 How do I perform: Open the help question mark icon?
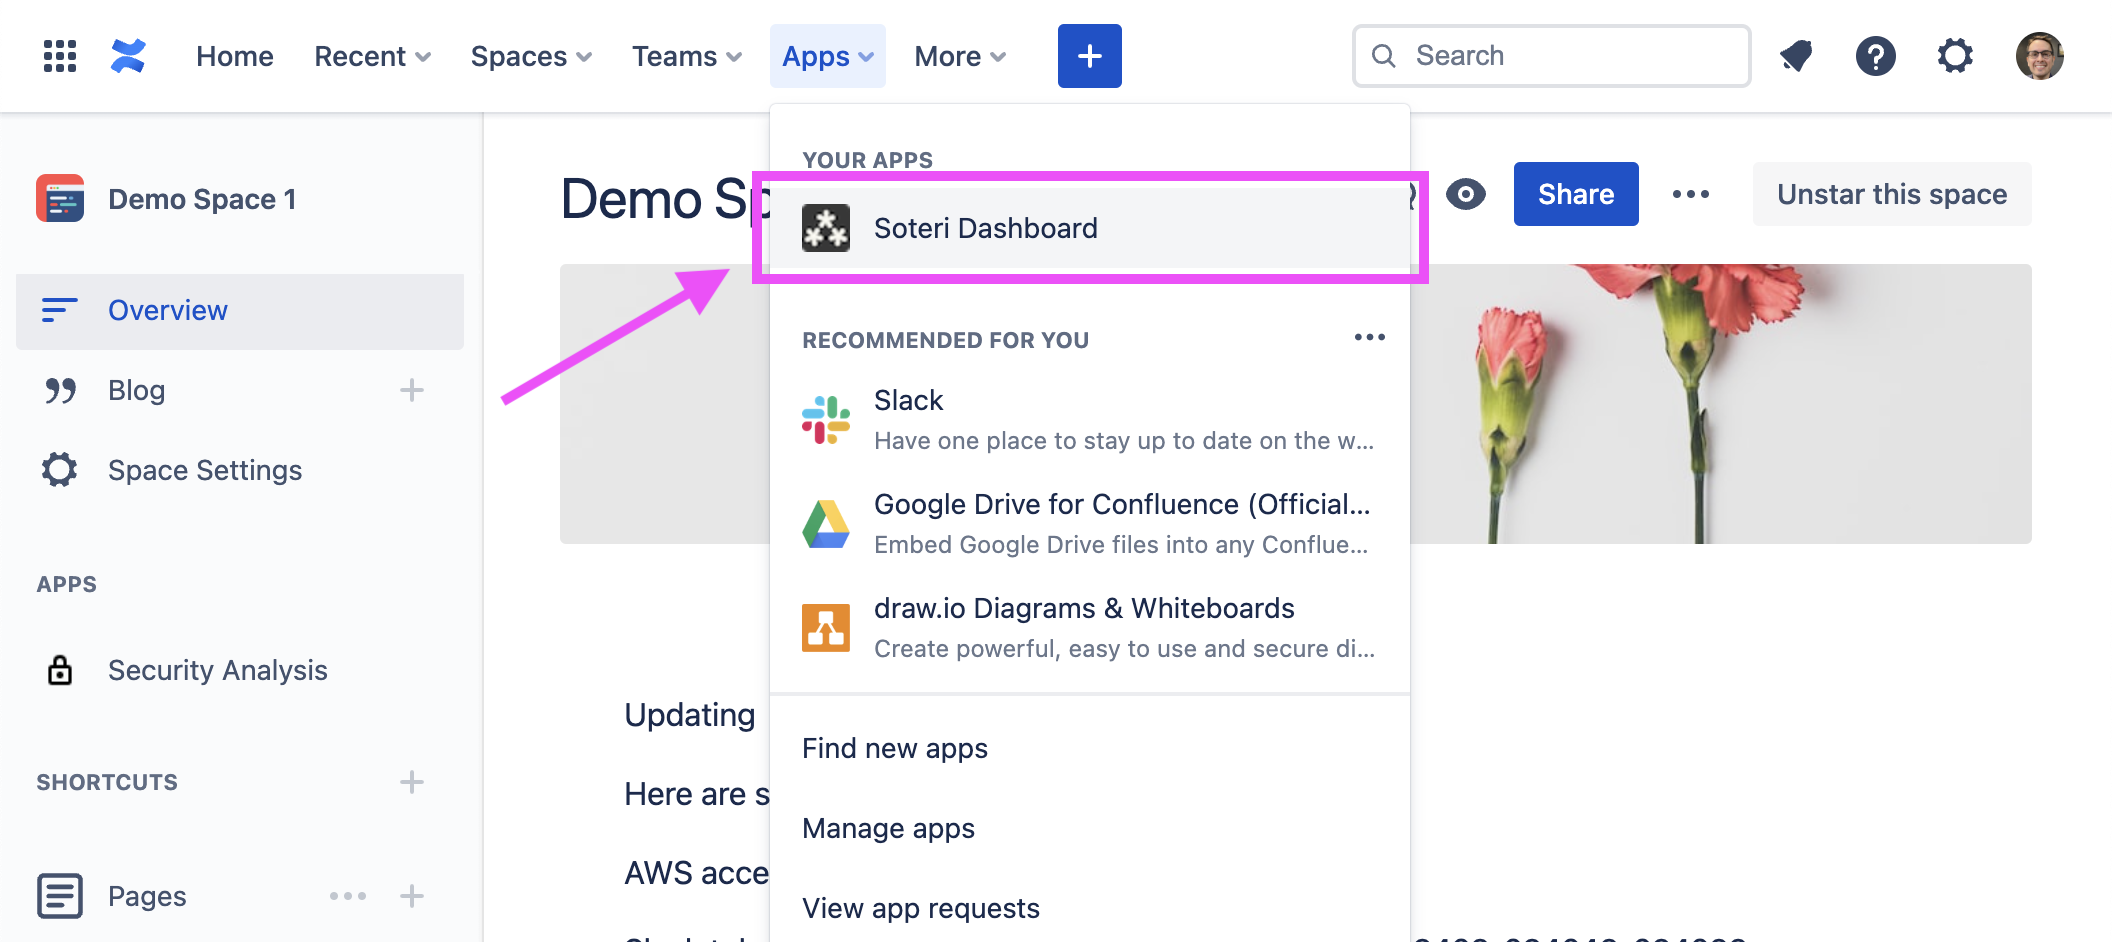pyautogui.click(x=1876, y=56)
